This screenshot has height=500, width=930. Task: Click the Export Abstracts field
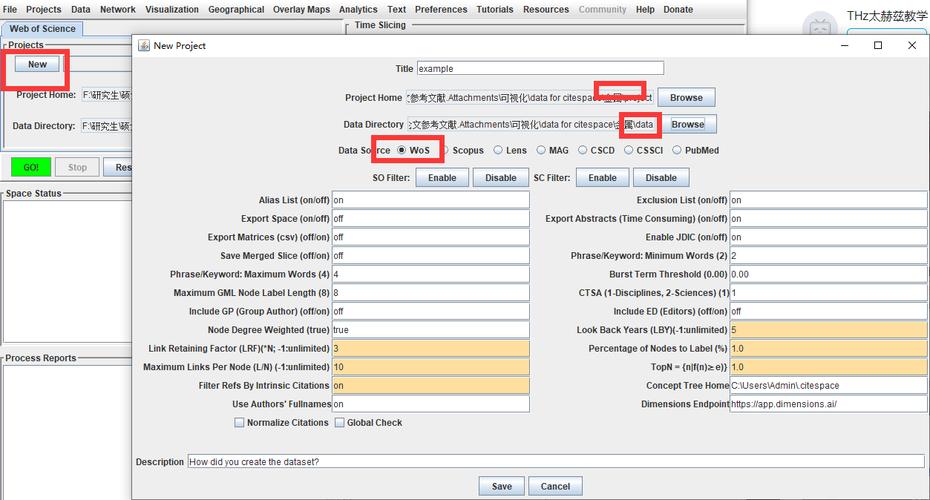829,218
